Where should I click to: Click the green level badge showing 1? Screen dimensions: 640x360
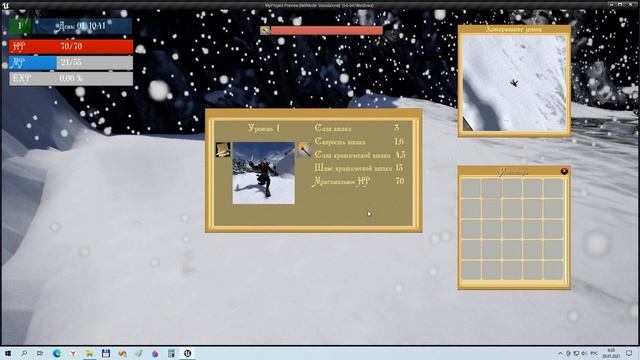point(20,26)
